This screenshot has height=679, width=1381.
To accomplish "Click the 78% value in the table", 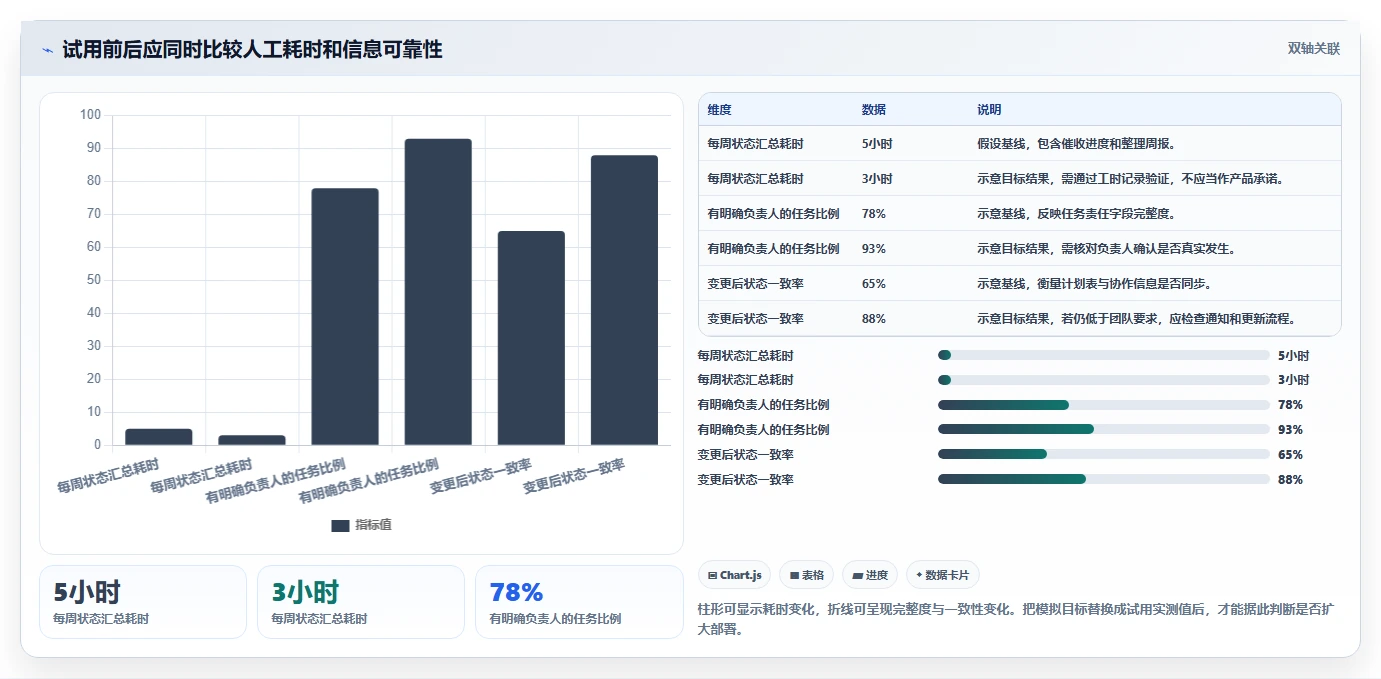I will [873, 214].
